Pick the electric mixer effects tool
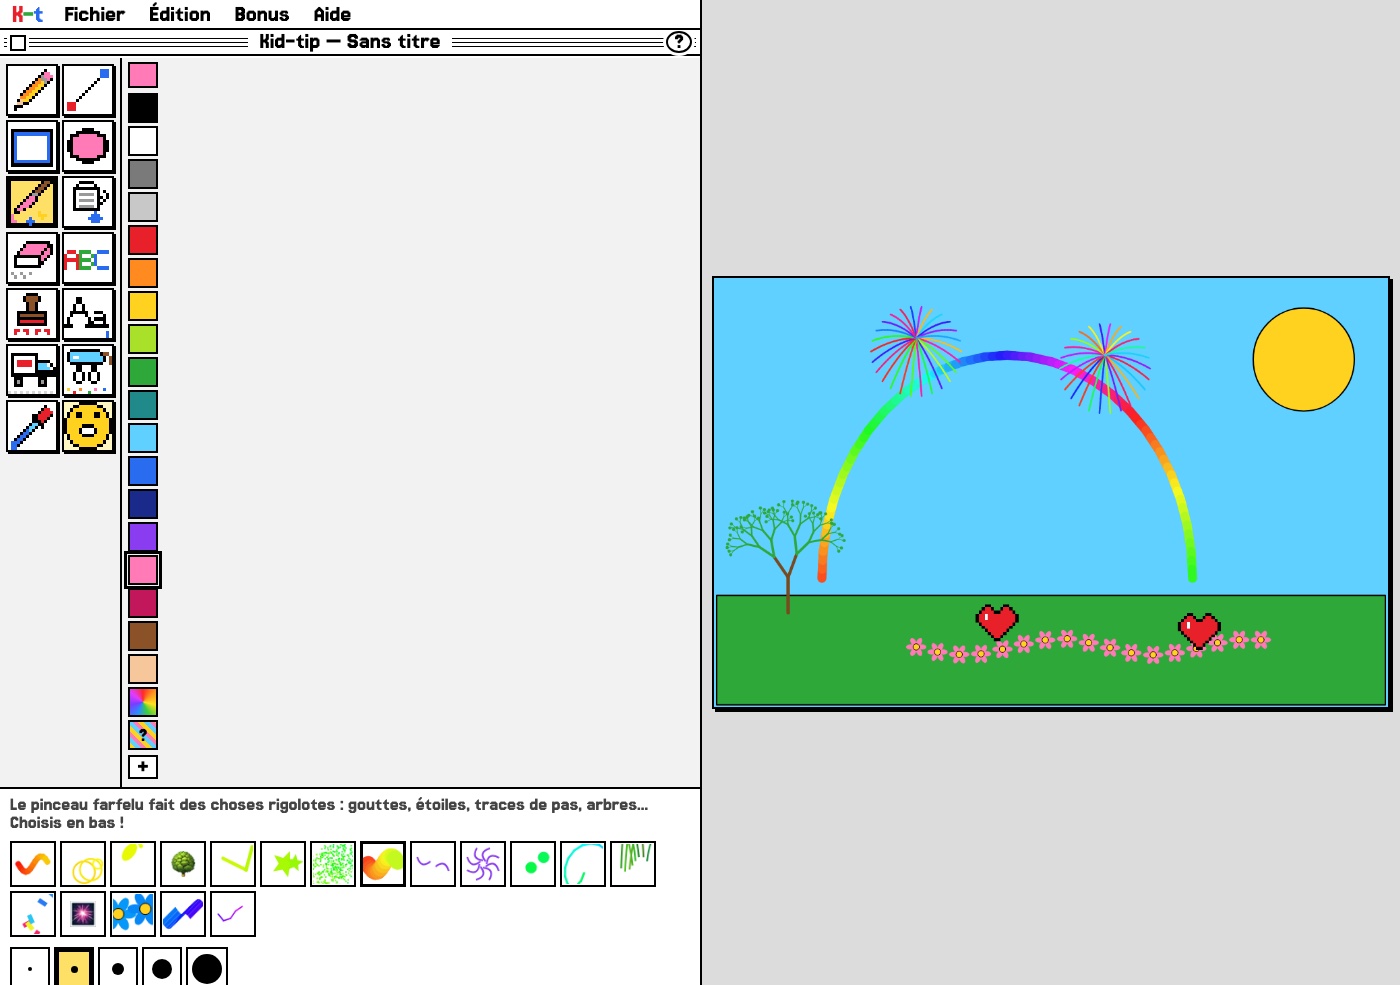Screen dimensions: 1400x985 click(89, 370)
